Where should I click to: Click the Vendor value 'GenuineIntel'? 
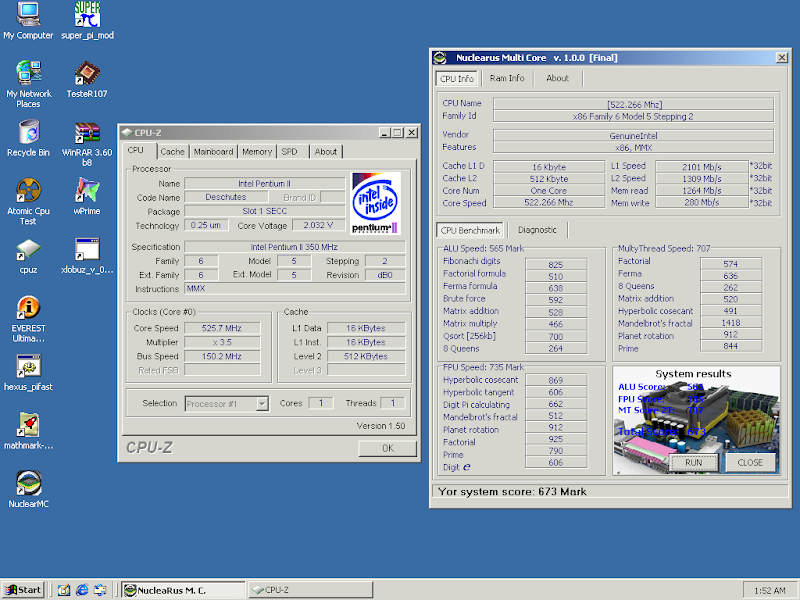[633, 136]
